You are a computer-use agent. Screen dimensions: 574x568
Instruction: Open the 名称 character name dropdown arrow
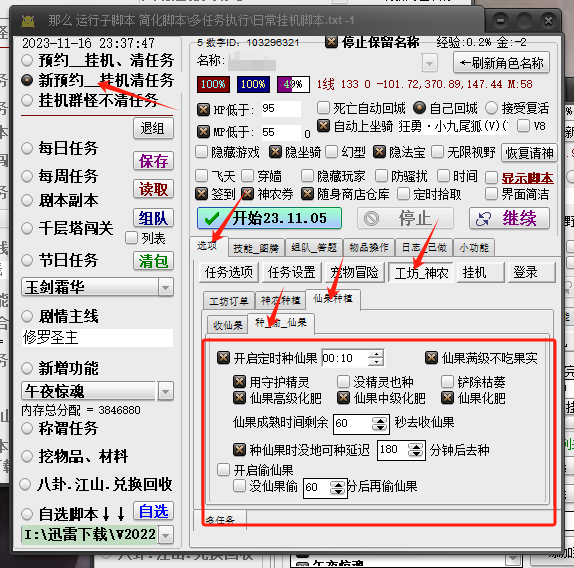(x=429, y=63)
